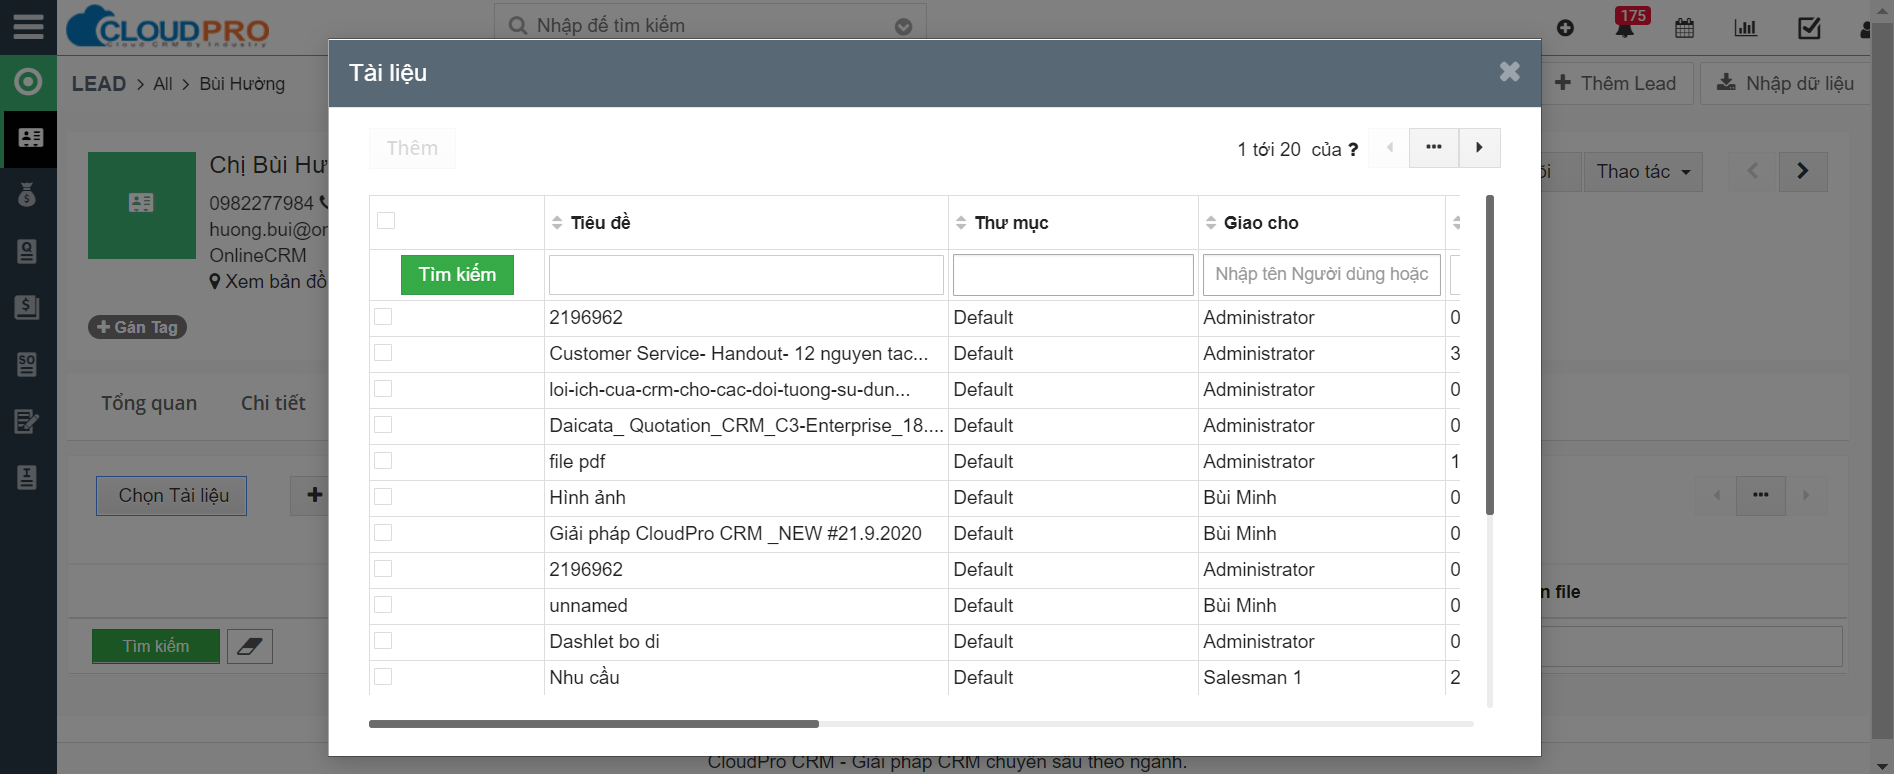Go to next page of documents
This screenshot has height=774, width=1894.
coord(1479,148)
